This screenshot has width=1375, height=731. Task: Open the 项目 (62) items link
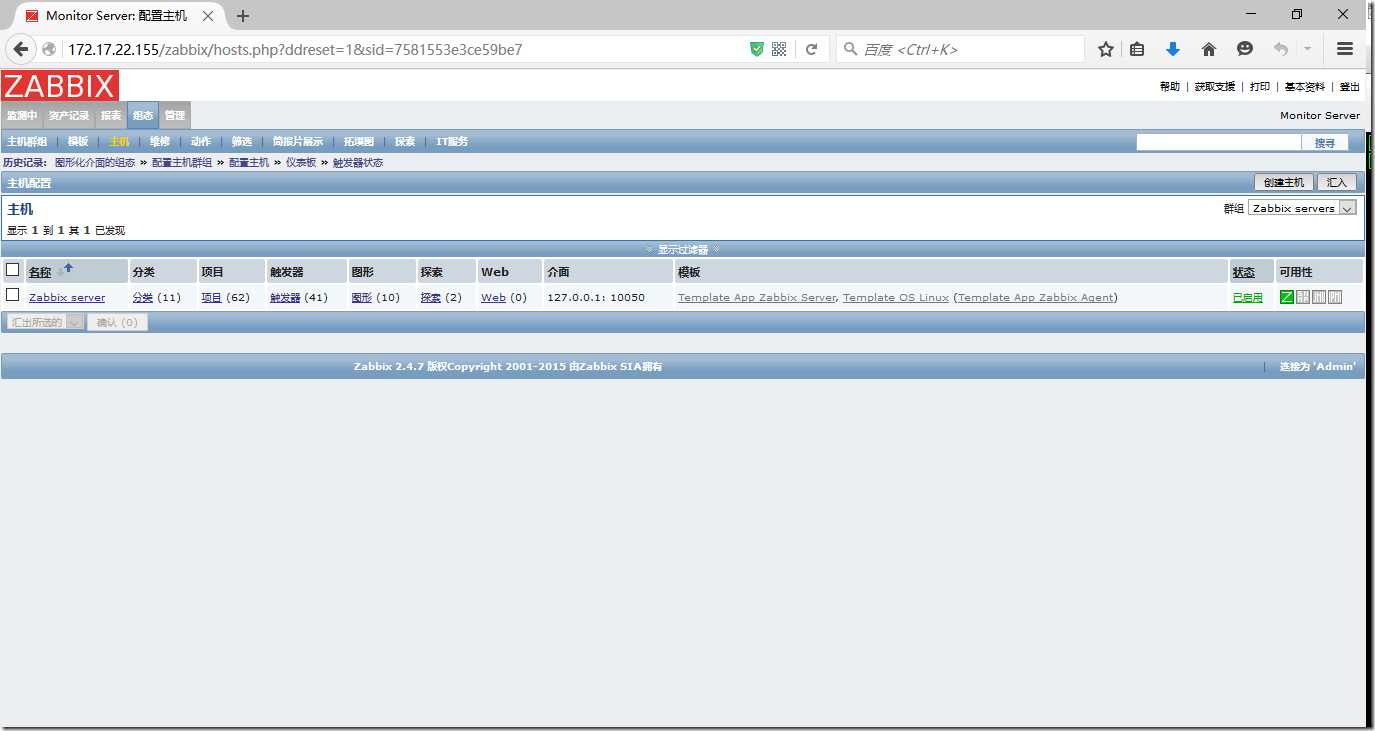tap(211, 298)
